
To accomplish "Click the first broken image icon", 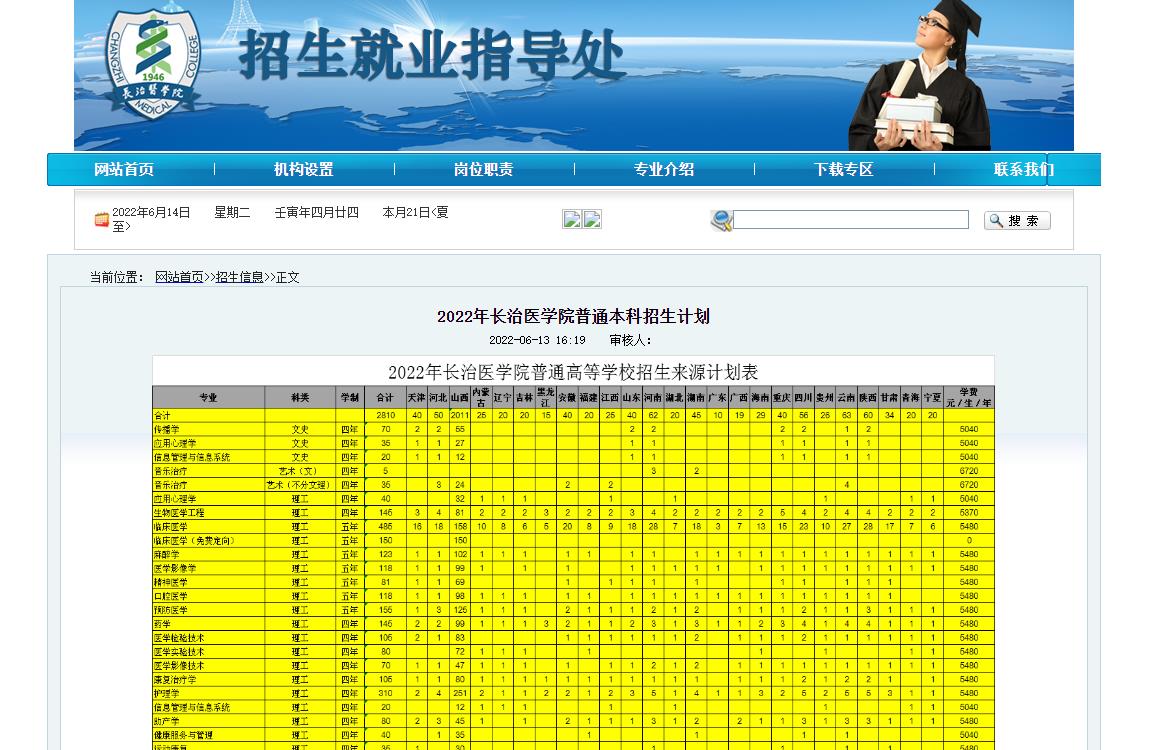I will pyautogui.click(x=572, y=220).
